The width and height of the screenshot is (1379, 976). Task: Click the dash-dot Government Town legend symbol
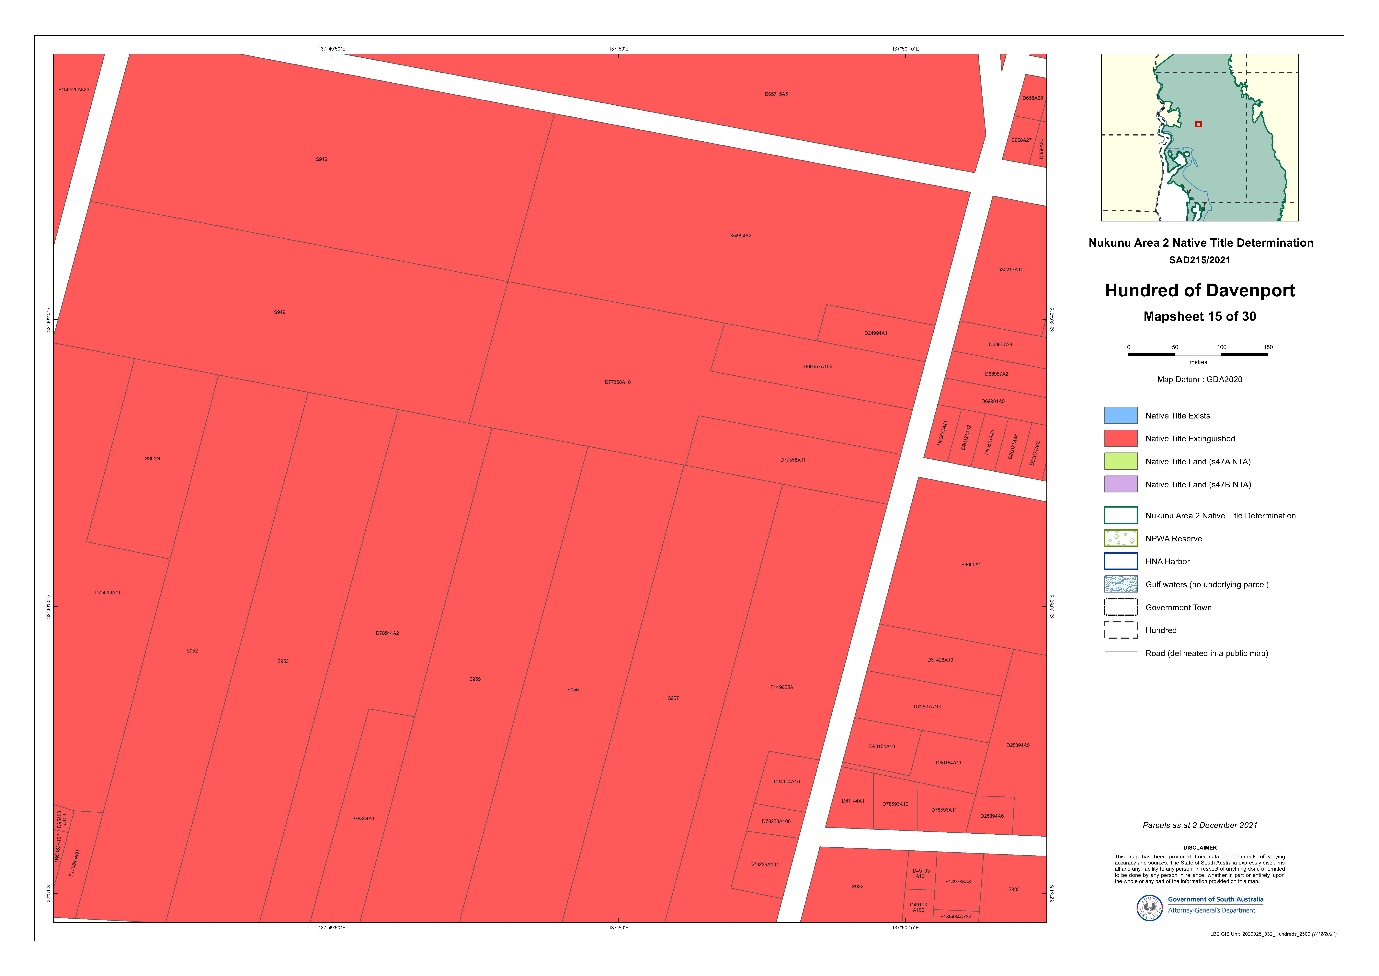click(x=1120, y=607)
